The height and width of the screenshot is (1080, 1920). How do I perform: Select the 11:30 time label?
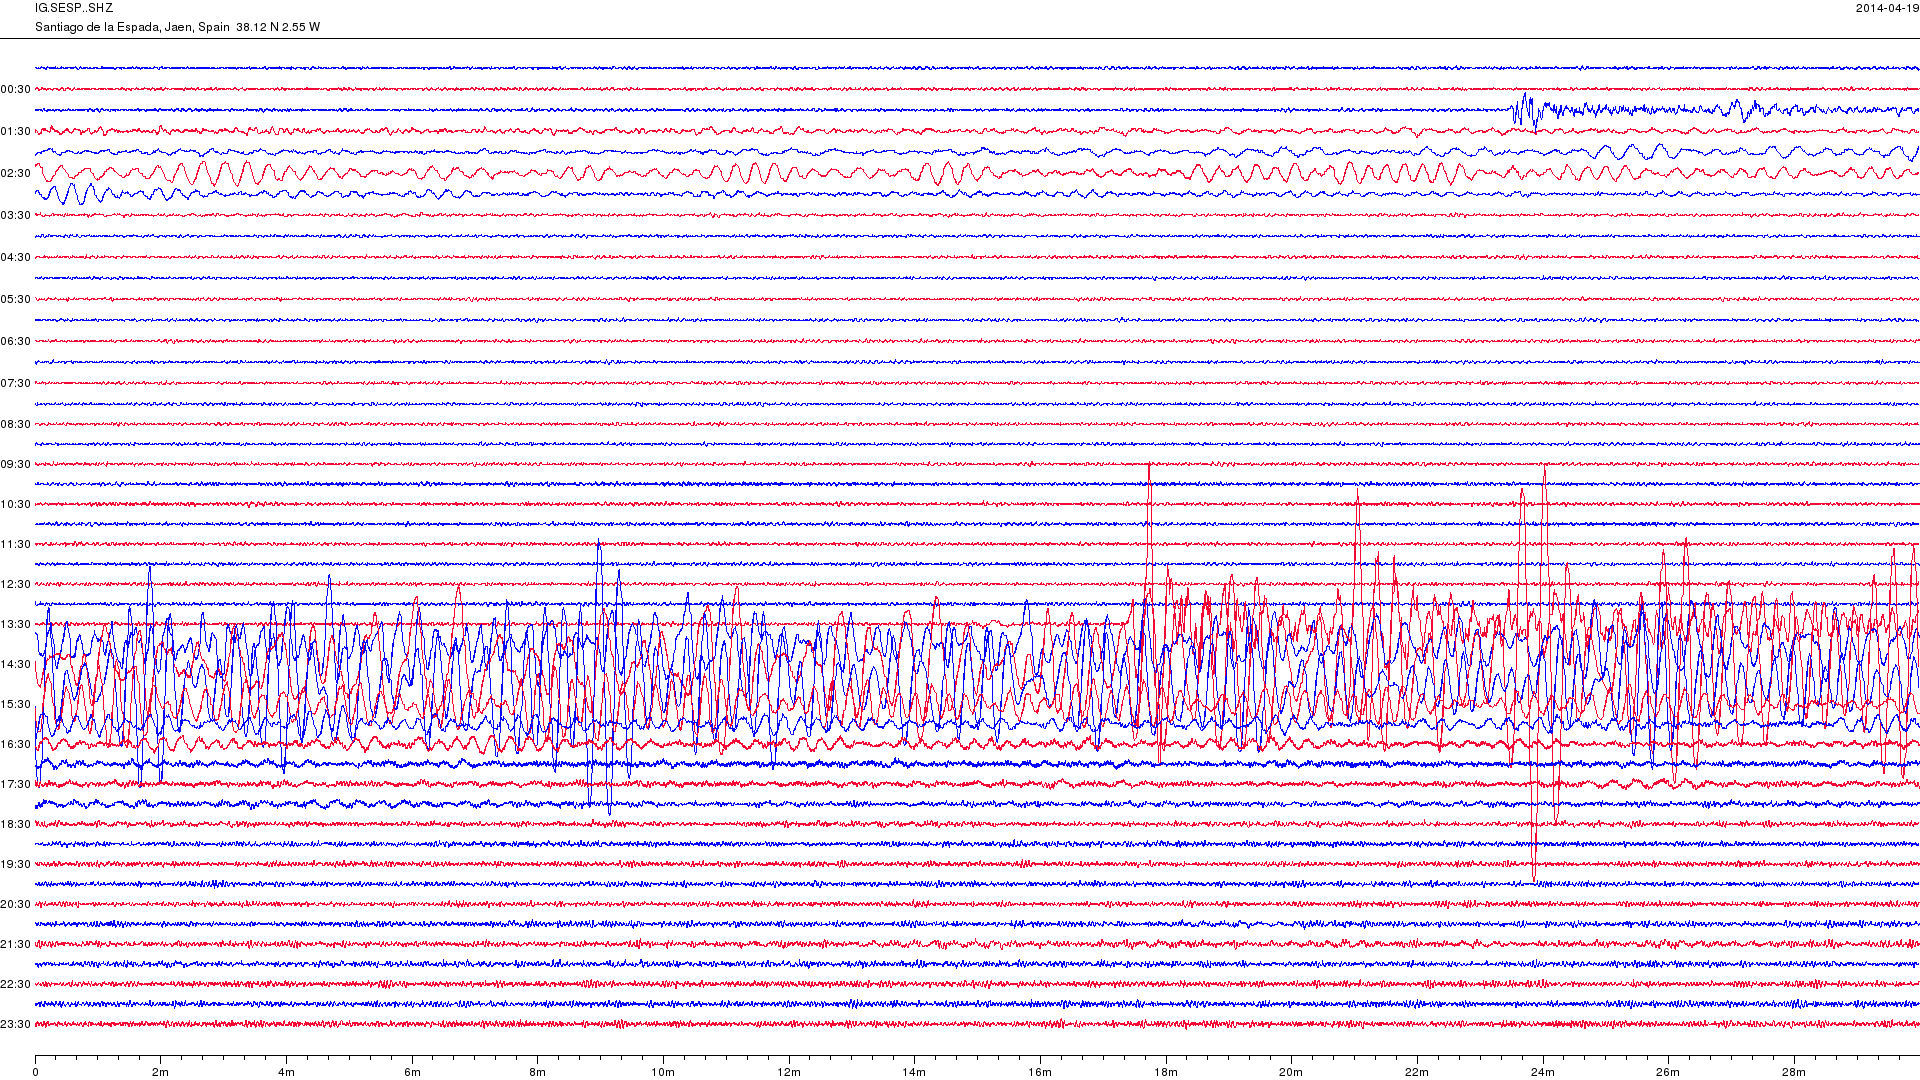(15, 545)
